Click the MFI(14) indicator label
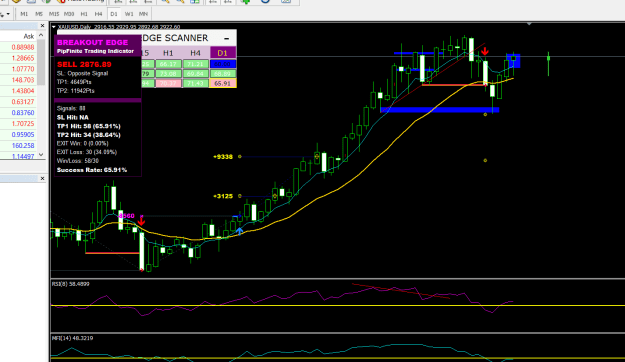625x362 pixels. click(x=72, y=338)
